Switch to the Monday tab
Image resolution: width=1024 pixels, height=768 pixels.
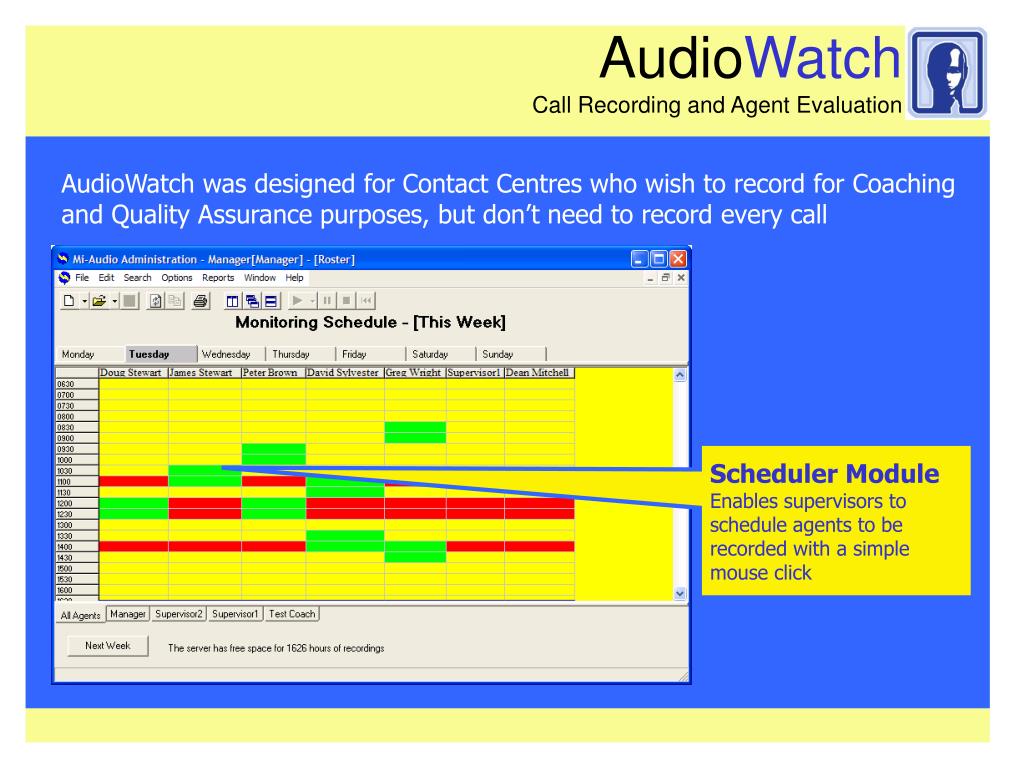pos(89,354)
